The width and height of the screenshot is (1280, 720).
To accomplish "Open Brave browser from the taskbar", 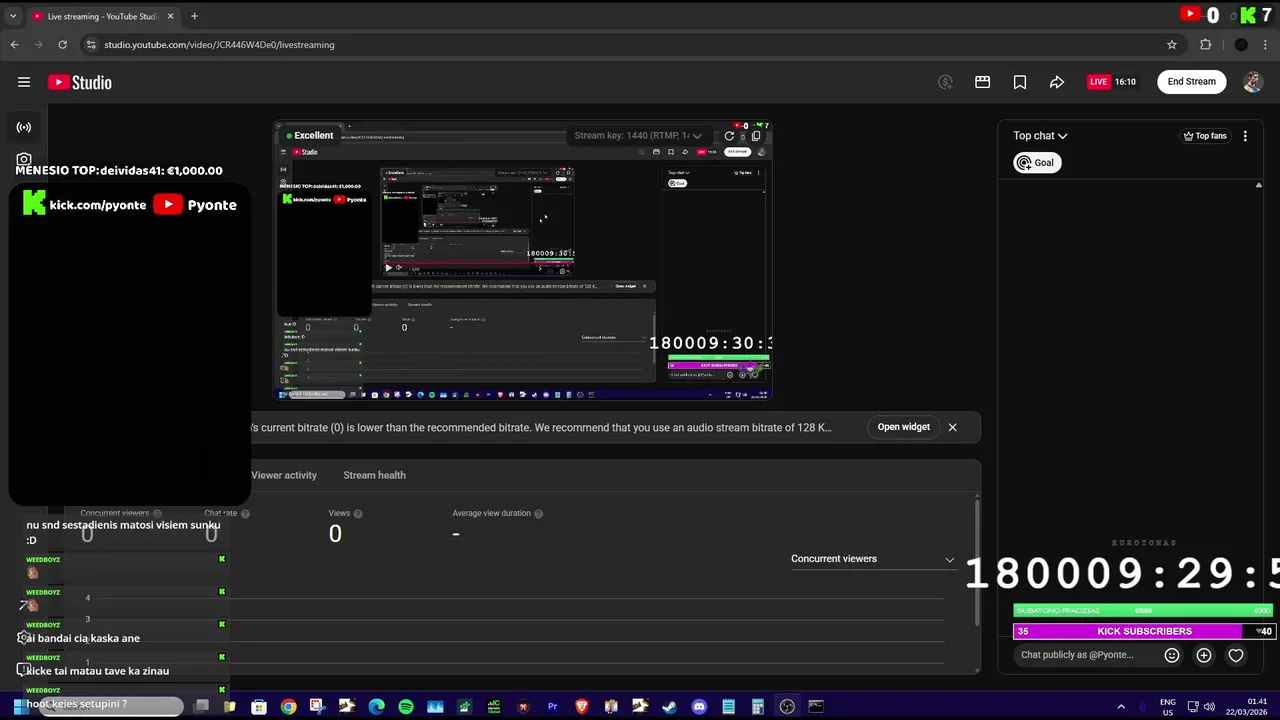I will [582, 707].
